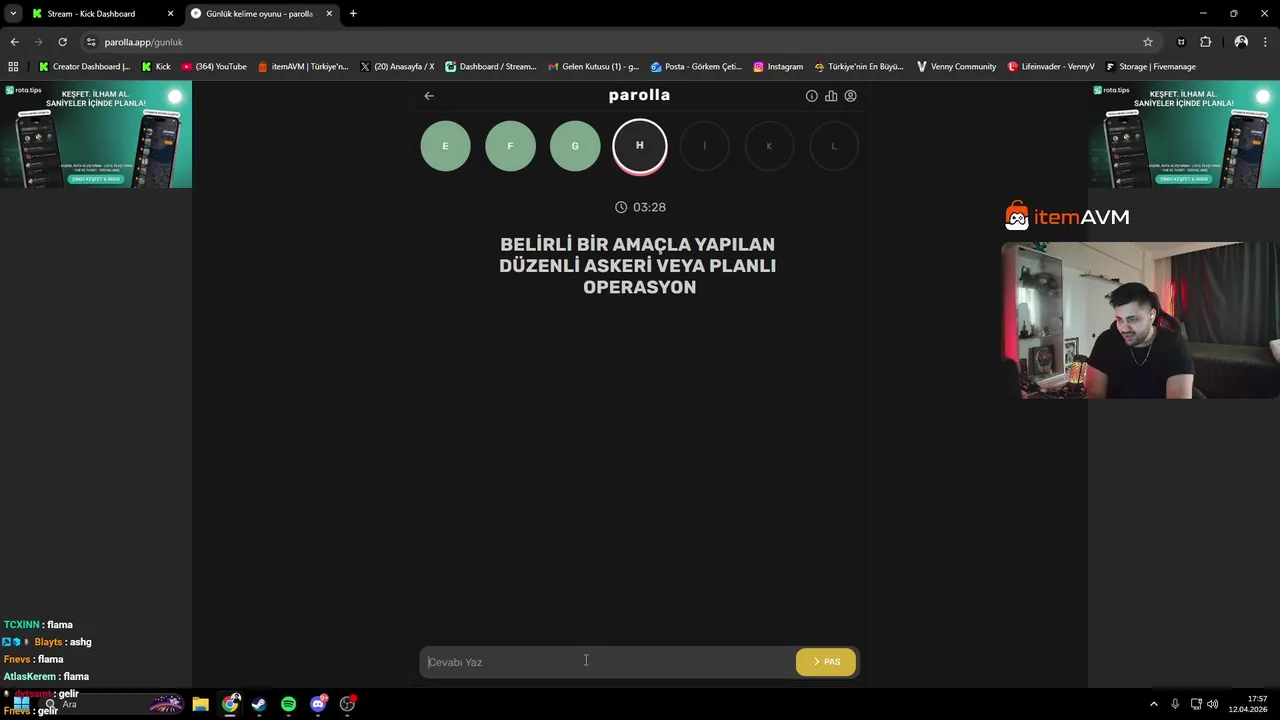The height and width of the screenshot is (720, 1280).
Task: Open the itemAVM | Türkiye'n... bookmark
Action: coord(303,67)
